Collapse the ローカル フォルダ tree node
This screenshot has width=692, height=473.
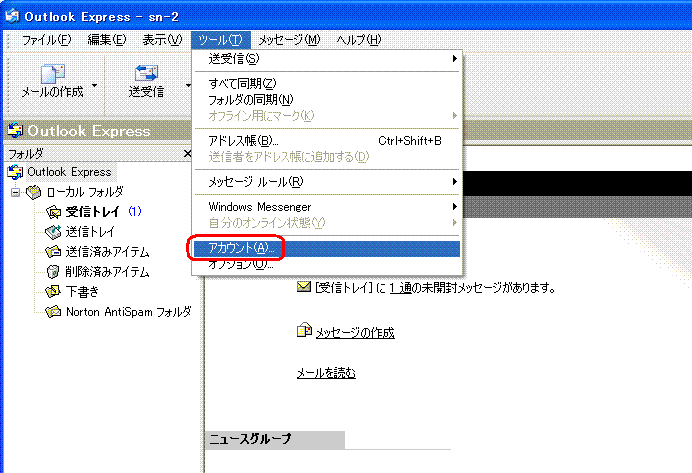tap(15, 192)
